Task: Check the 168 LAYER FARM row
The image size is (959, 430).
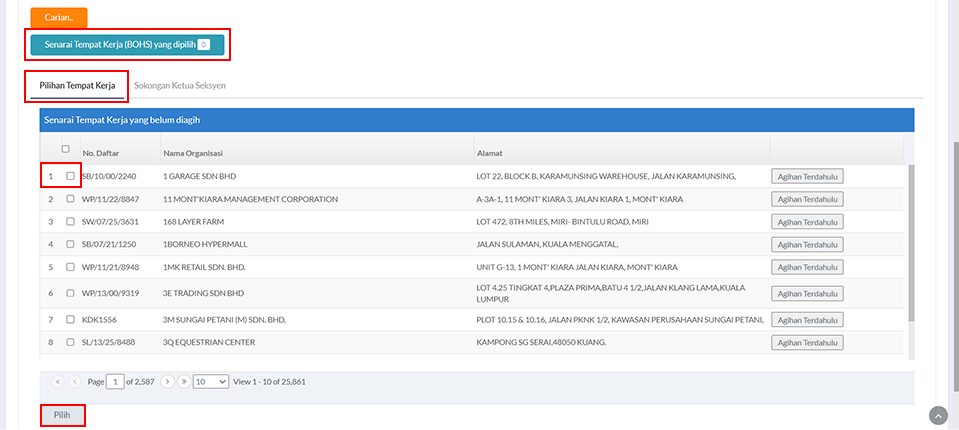Action: pyautogui.click(x=70, y=221)
